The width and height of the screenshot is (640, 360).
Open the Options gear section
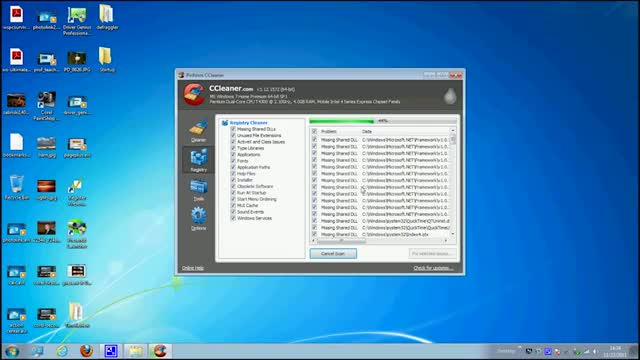coord(198,219)
